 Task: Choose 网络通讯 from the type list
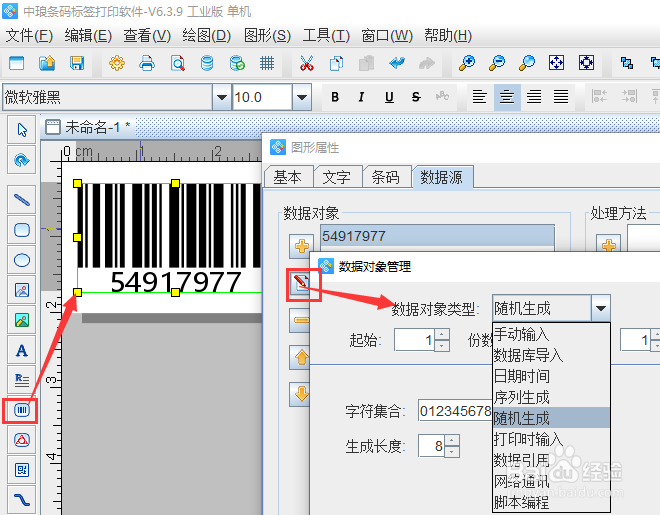[x=551, y=481]
